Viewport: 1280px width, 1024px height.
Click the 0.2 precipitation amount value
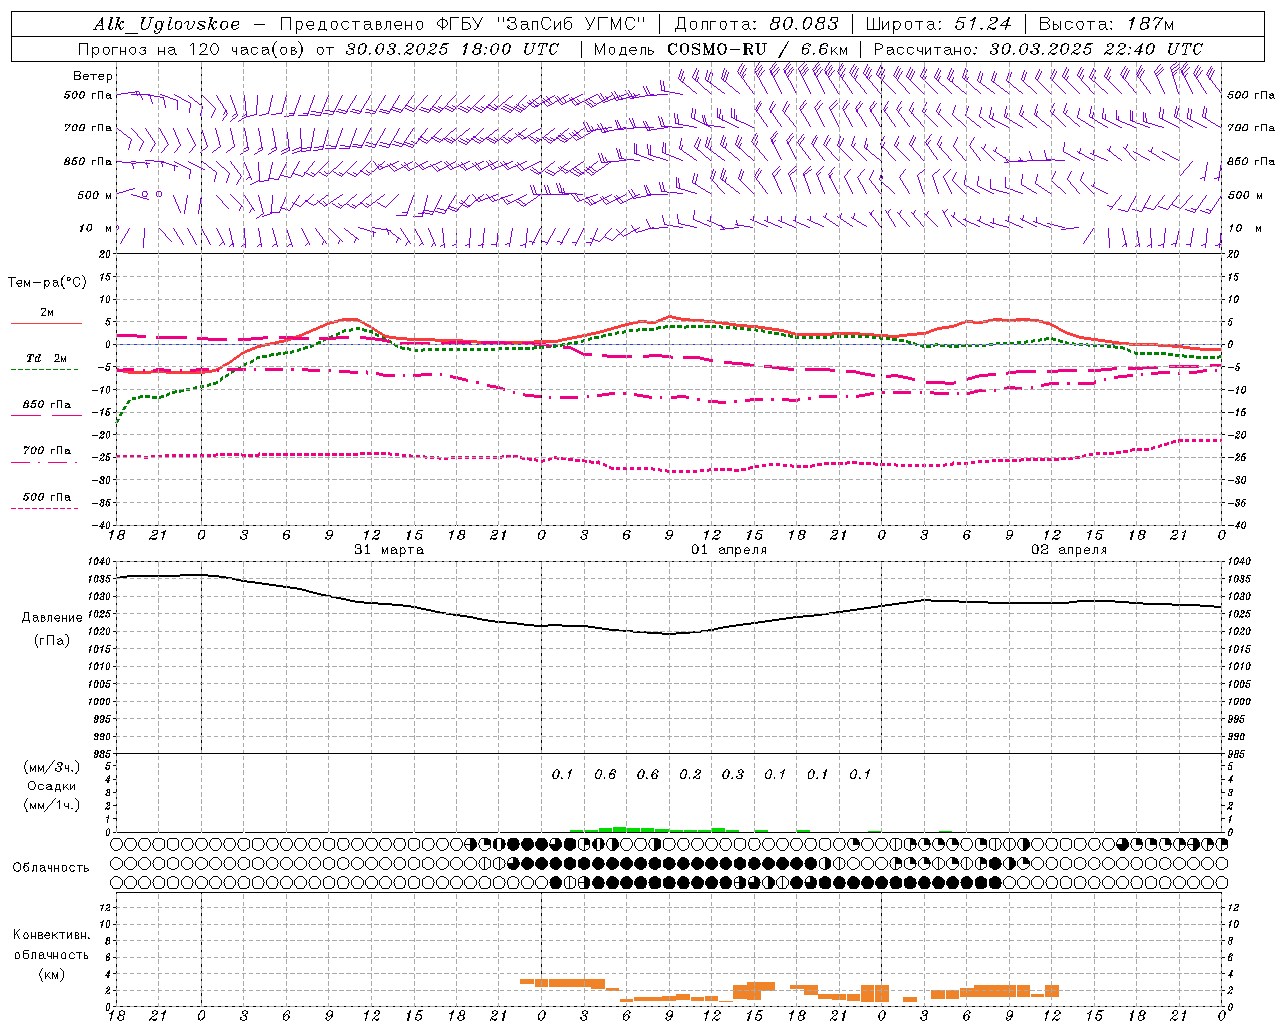click(x=690, y=774)
